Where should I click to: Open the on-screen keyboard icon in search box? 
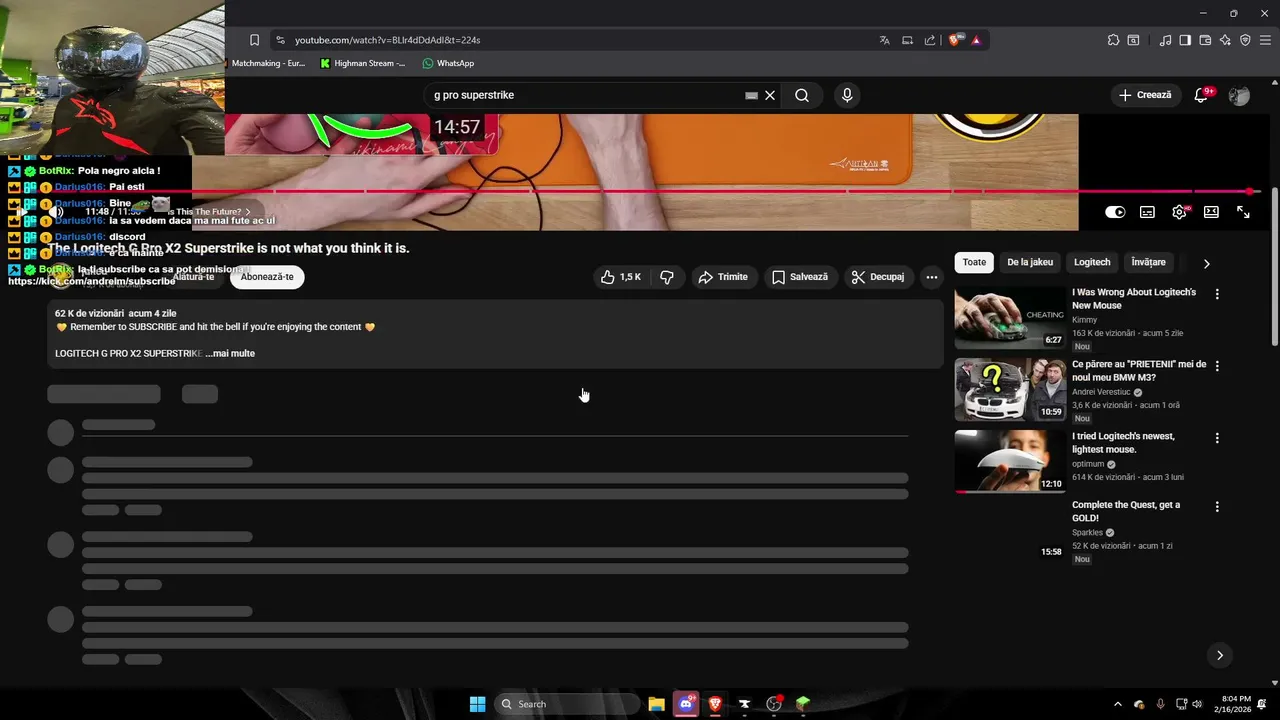(x=751, y=95)
